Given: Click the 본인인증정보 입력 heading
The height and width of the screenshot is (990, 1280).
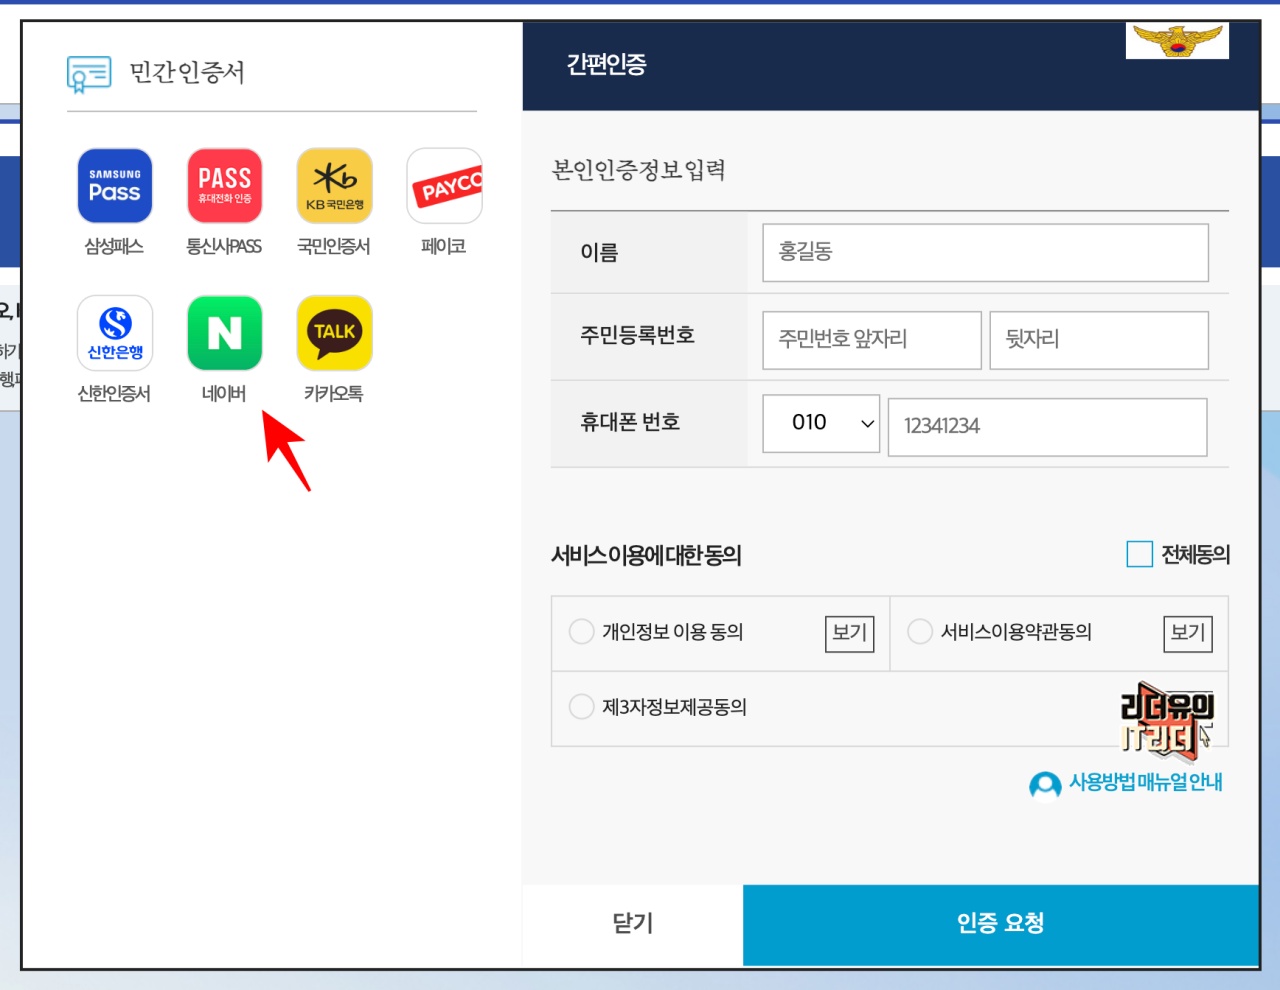Looking at the screenshot, I should point(639,170).
